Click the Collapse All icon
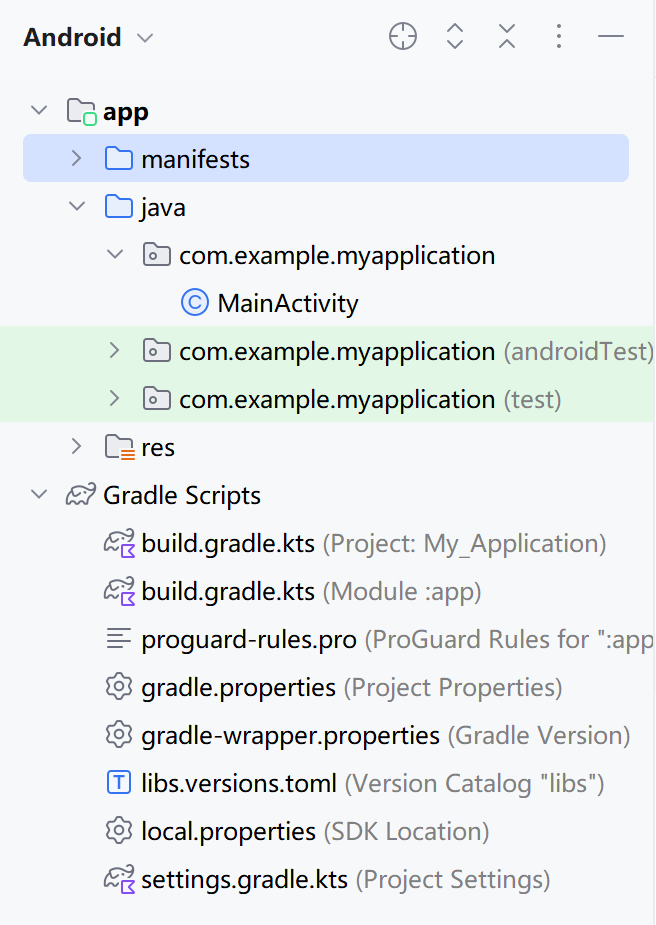The height and width of the screenshot is (925, 656). (507, 38)
